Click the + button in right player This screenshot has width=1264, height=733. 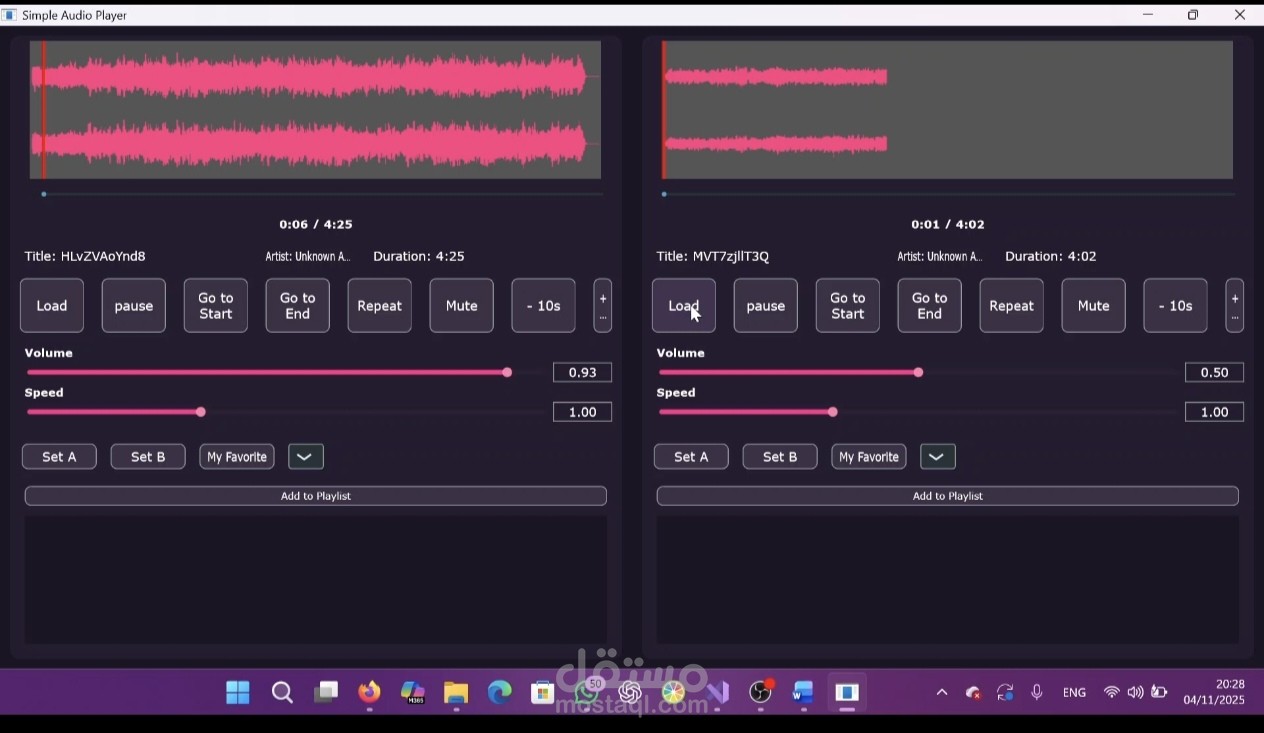(1235, 306)
